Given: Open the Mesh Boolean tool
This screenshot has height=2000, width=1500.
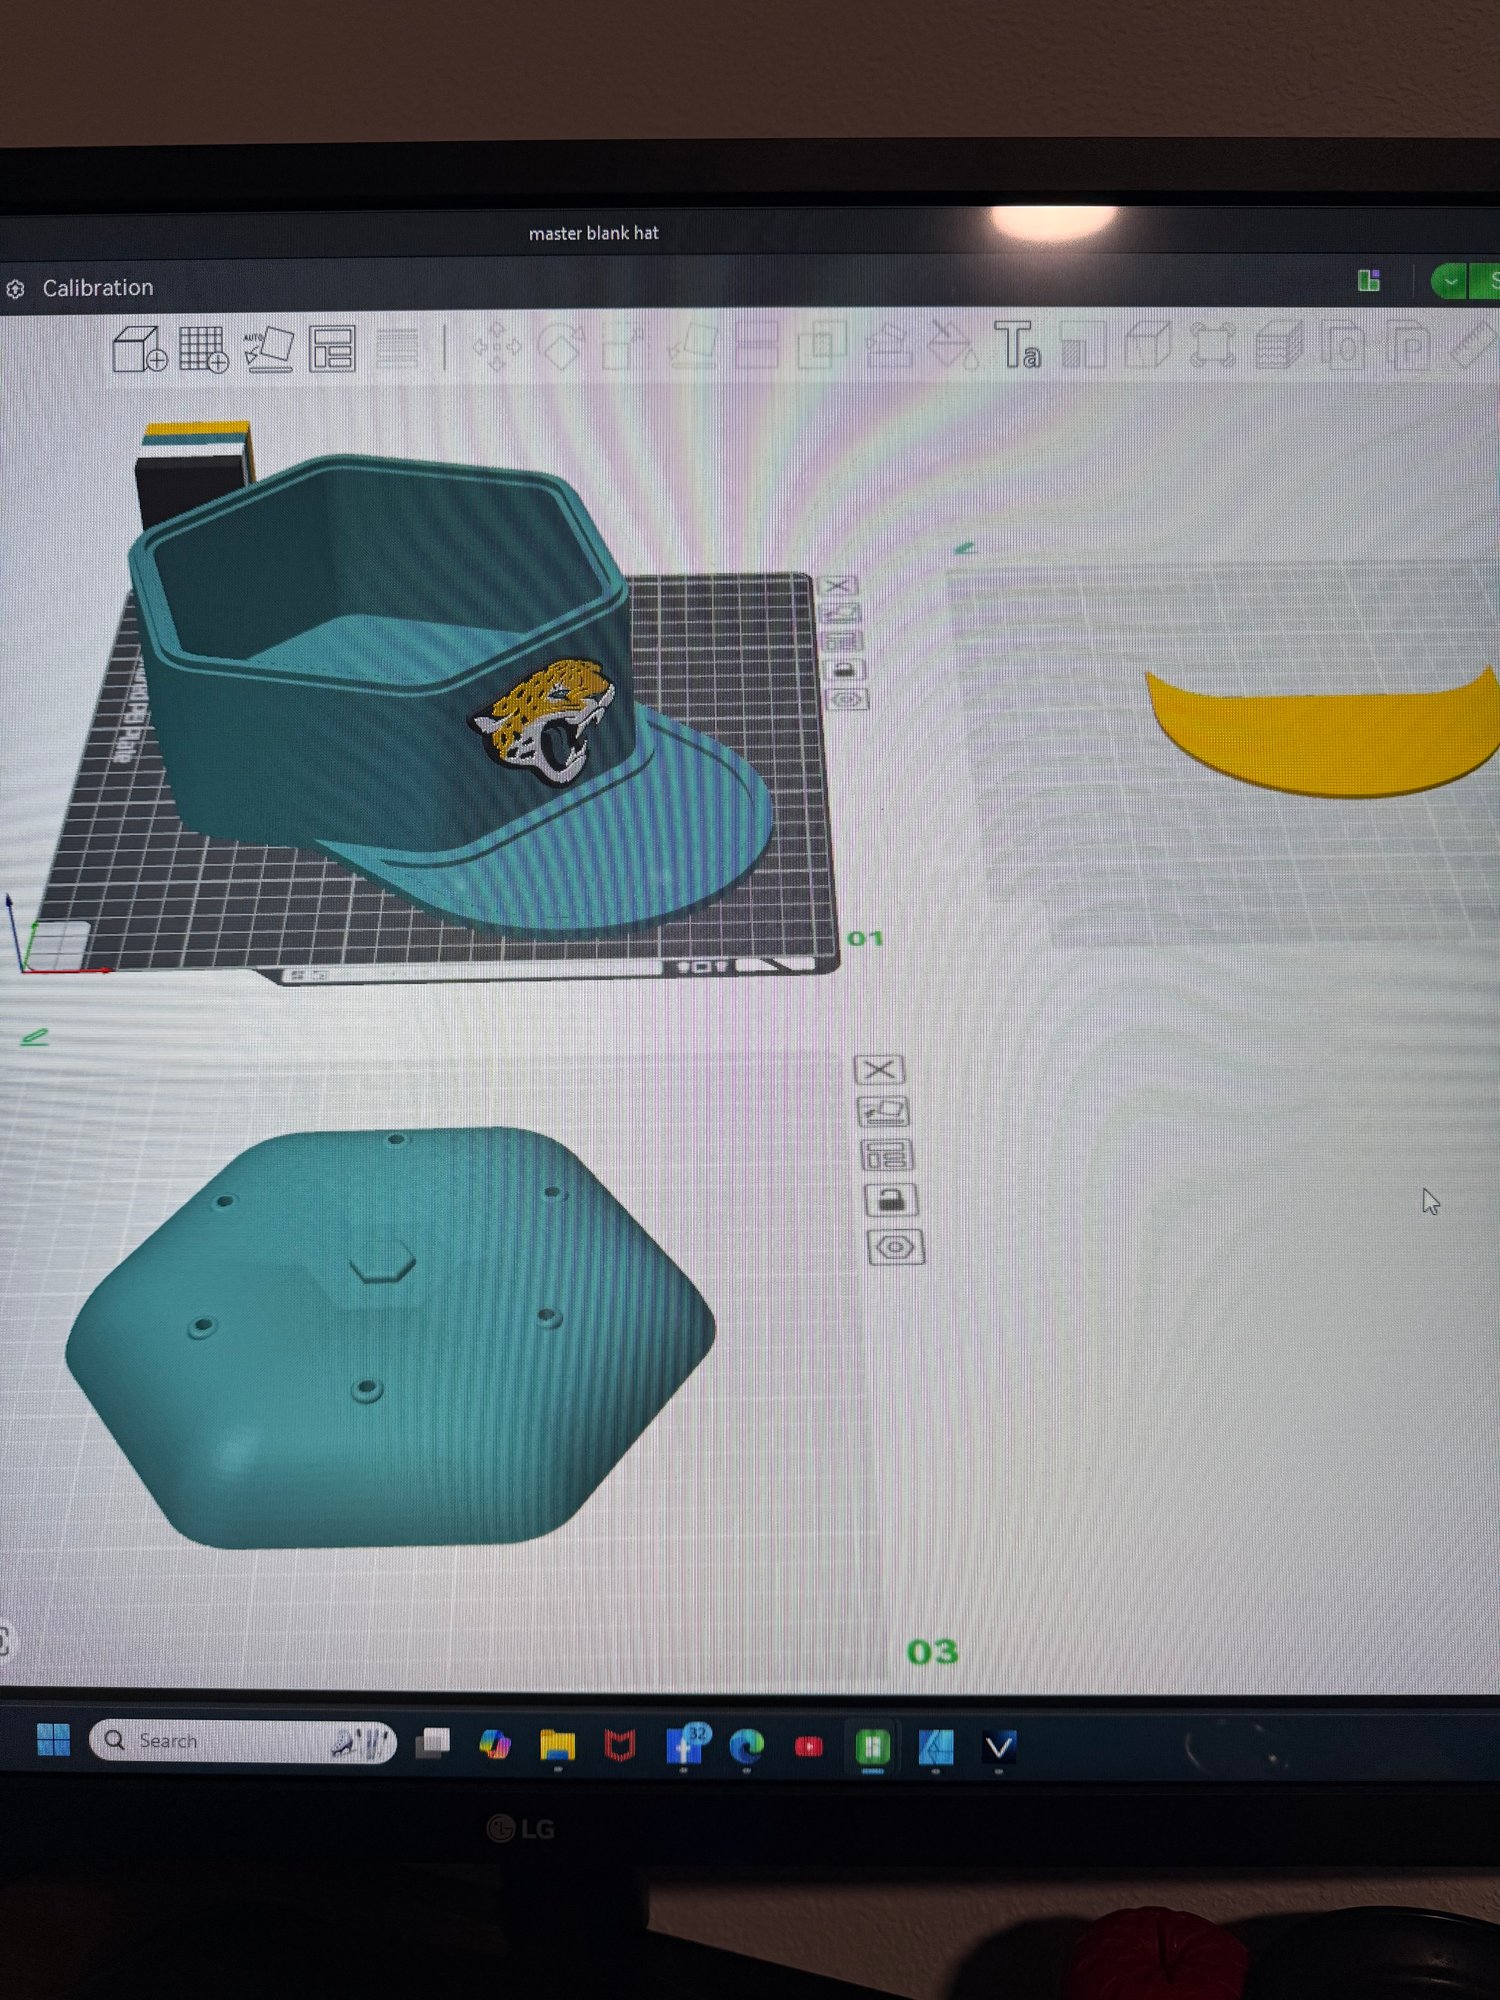Looking at the screenshot, I should pos(822,346).
